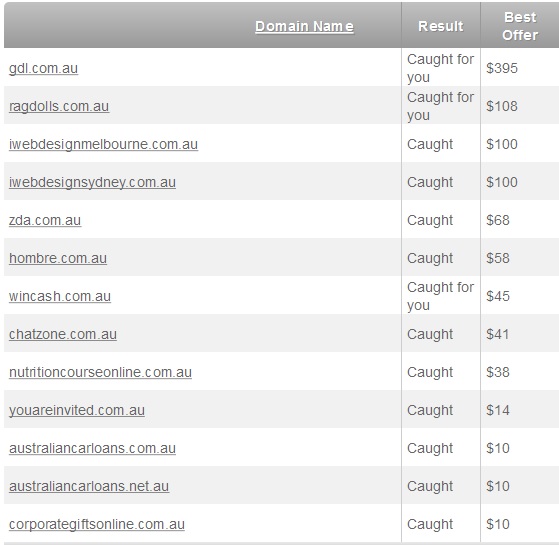This screenshot has height=545, width=559.
Task: Click the Best Offer column header
Action: tap(520, 26)
